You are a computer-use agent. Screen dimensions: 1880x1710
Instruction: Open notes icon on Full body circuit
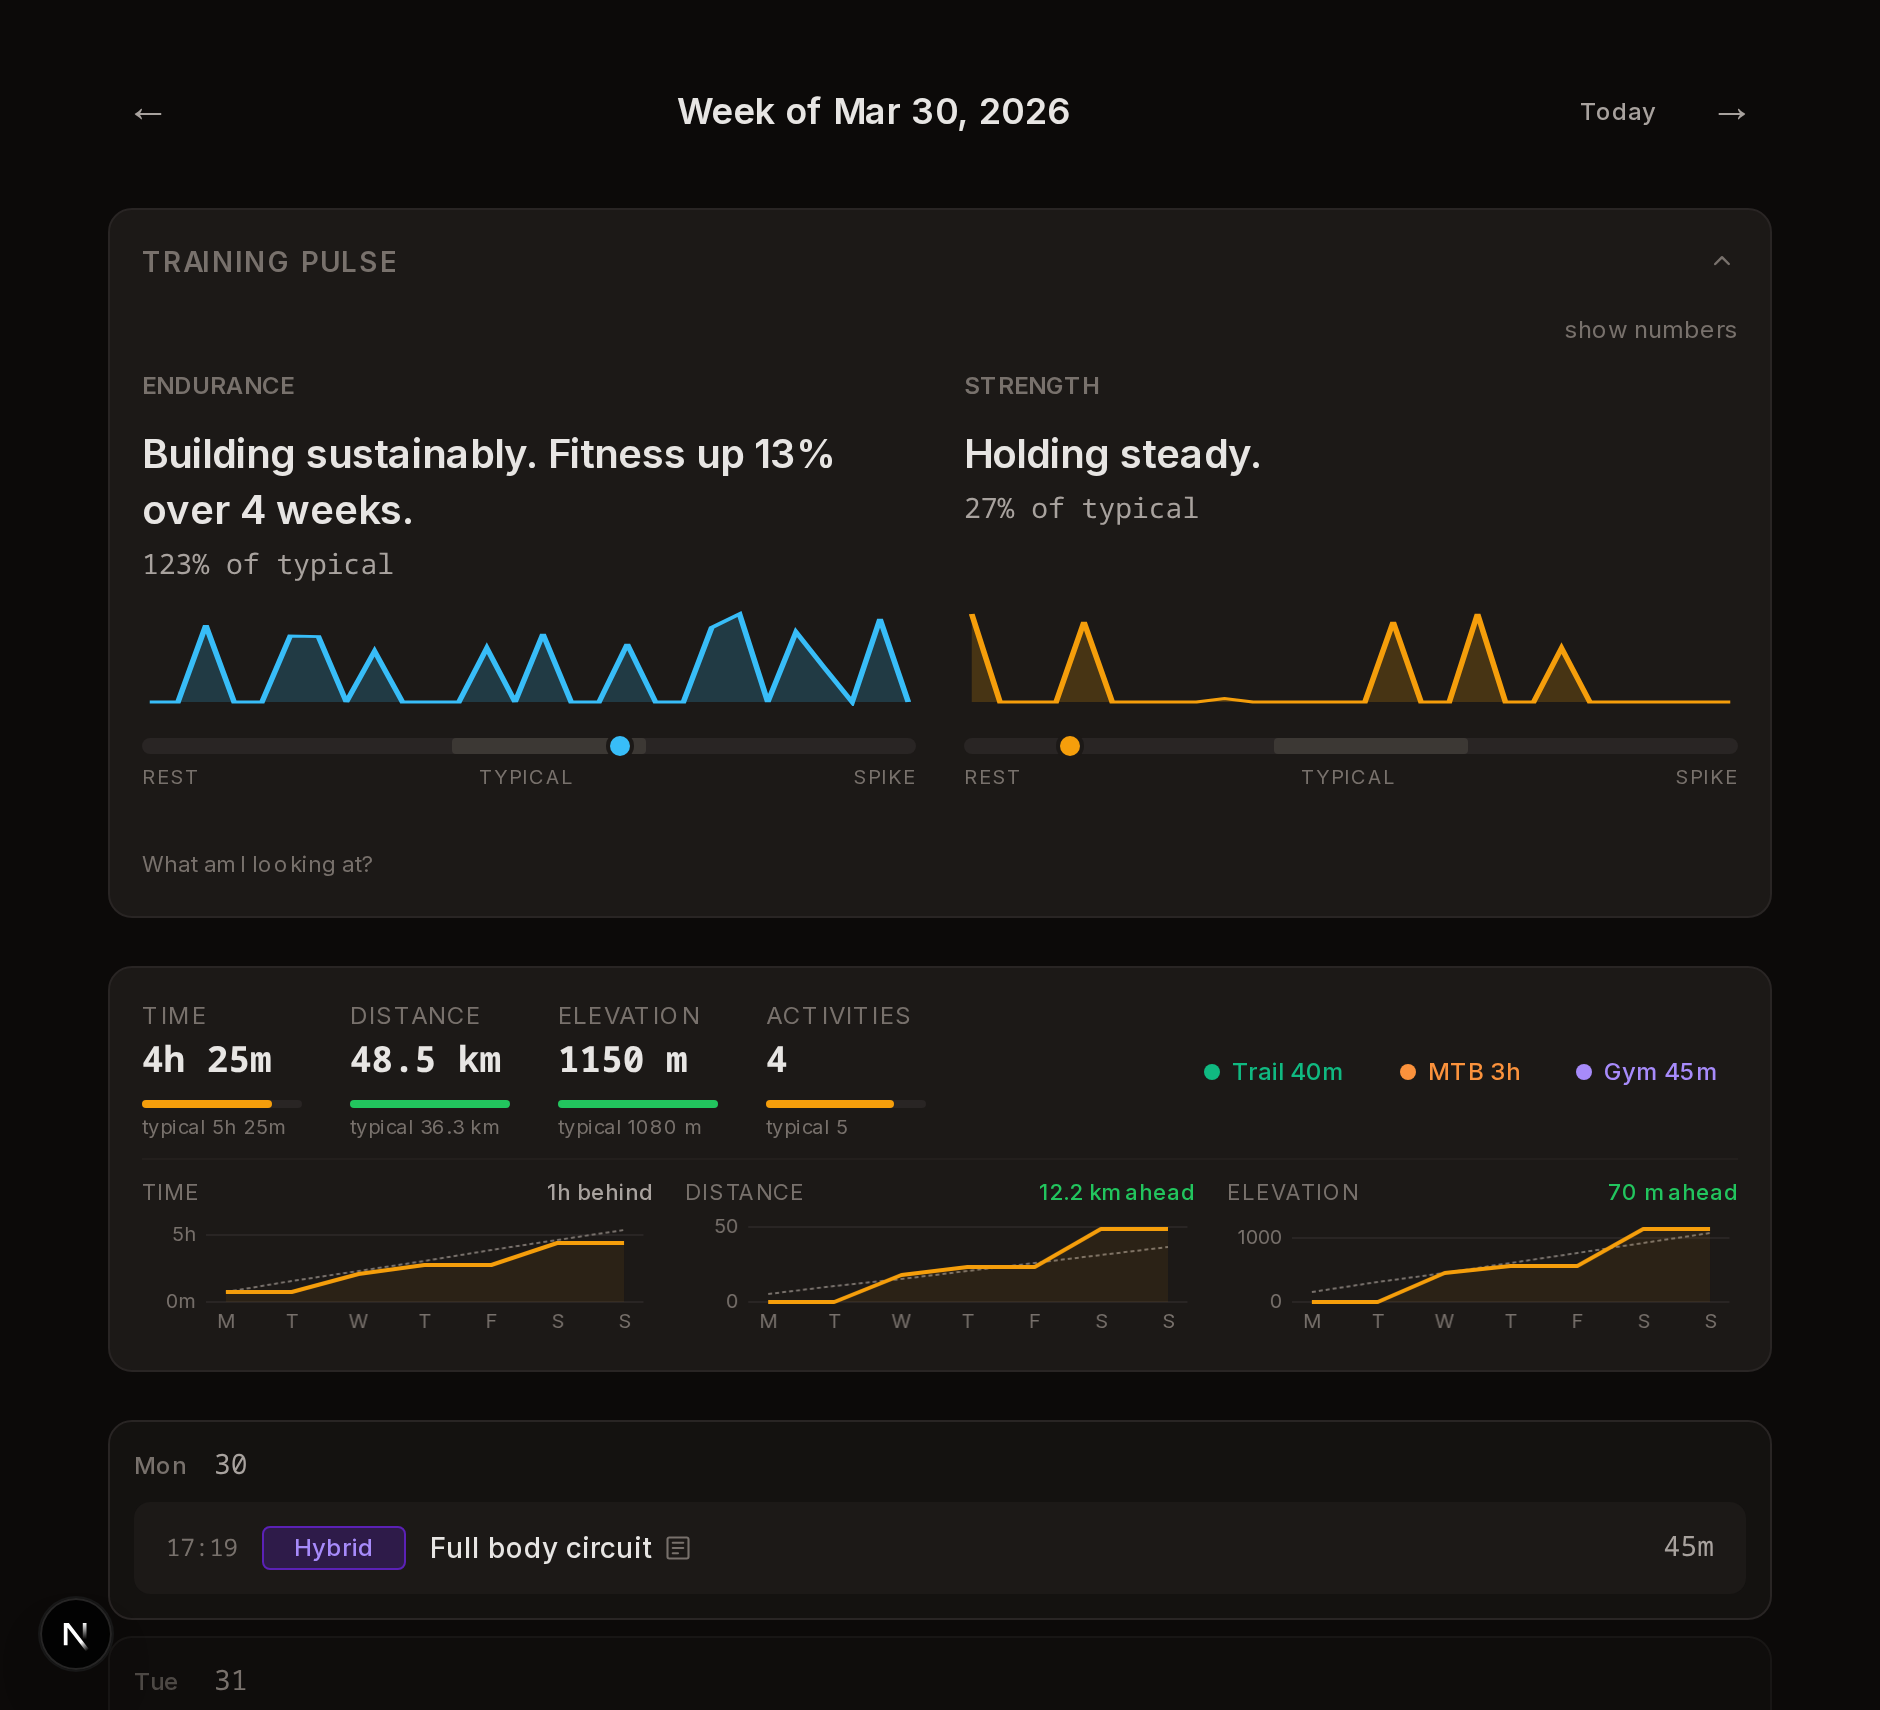pyautogui.click(x=677, y=1548)
